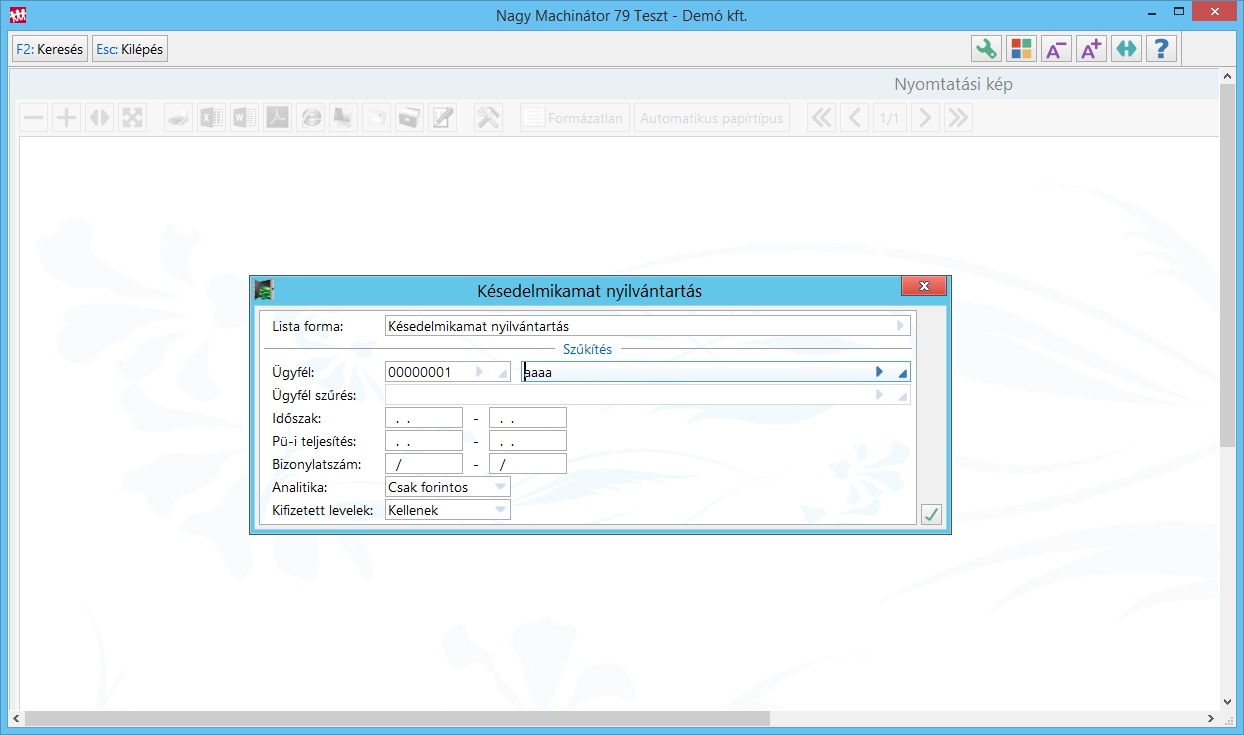Click the Bizonylatszám to field
This screenshot has width=1244, height=735.
pyautogui.click(x=528, y=464)
